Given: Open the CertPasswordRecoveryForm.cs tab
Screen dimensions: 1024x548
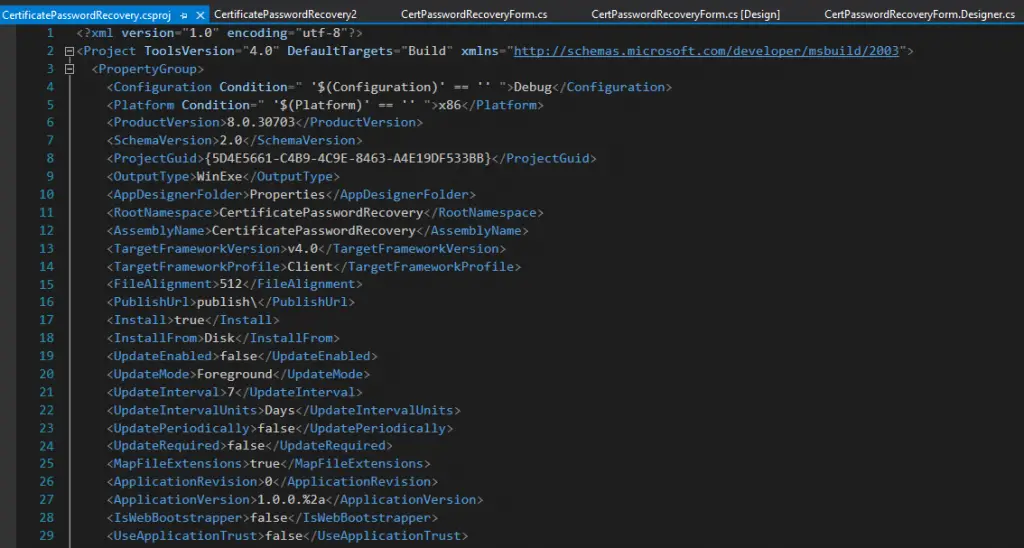Looking at the screenshot, I should click(x=461, y=15).
